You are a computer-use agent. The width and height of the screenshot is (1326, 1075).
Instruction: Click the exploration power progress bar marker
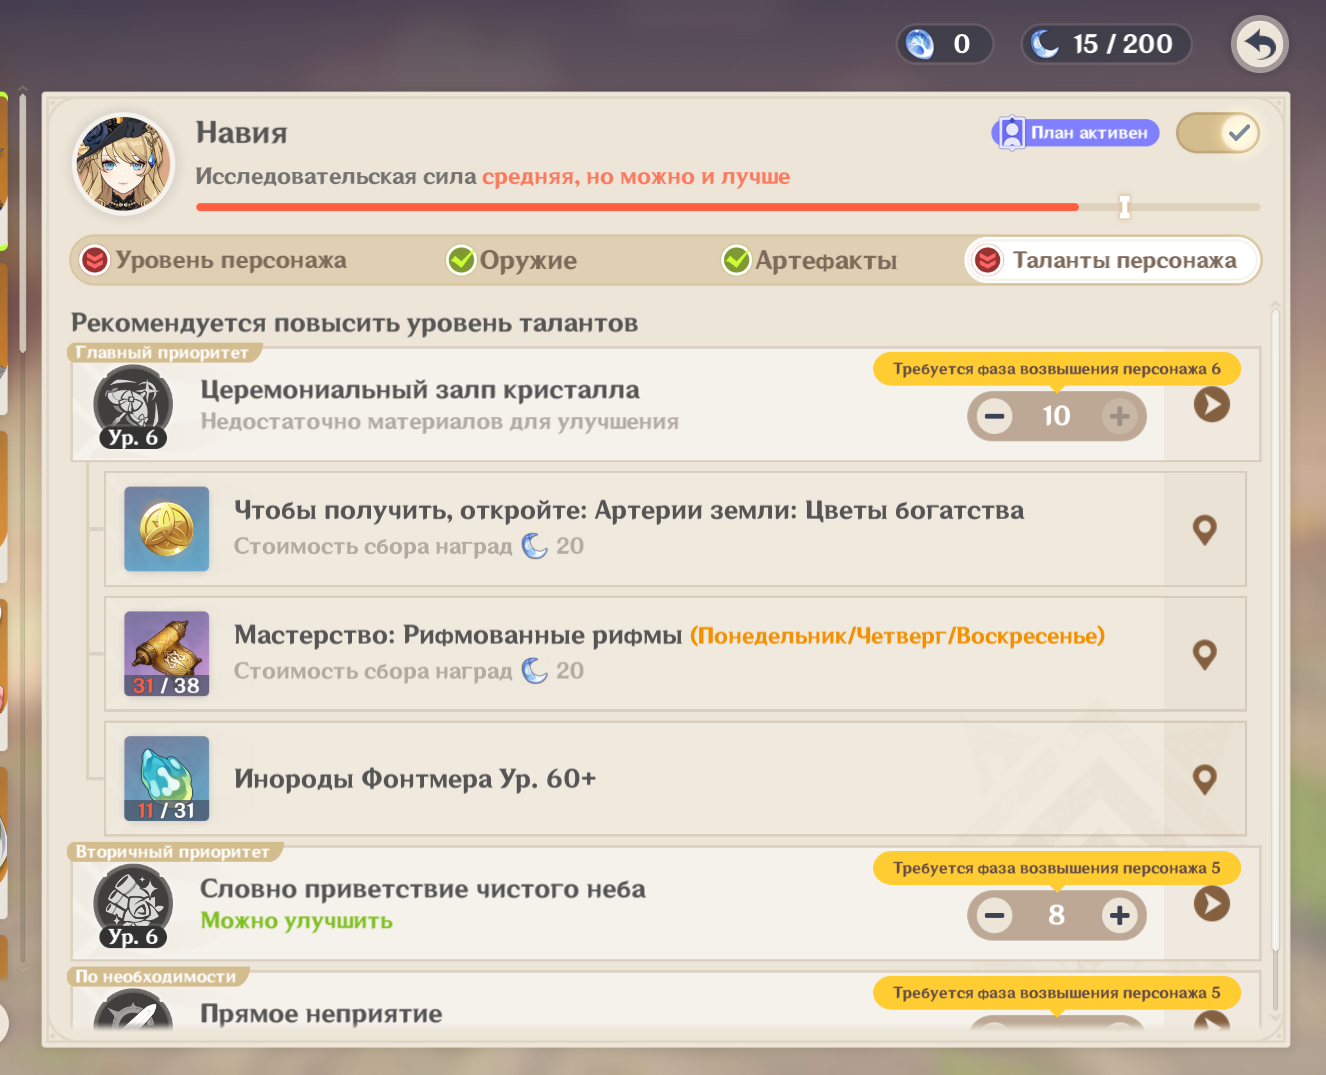click(1125, 207)
